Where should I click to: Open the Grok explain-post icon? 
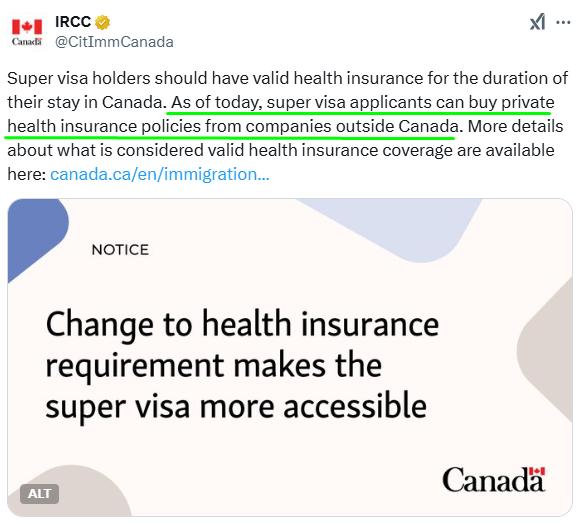tap(537, 22)
